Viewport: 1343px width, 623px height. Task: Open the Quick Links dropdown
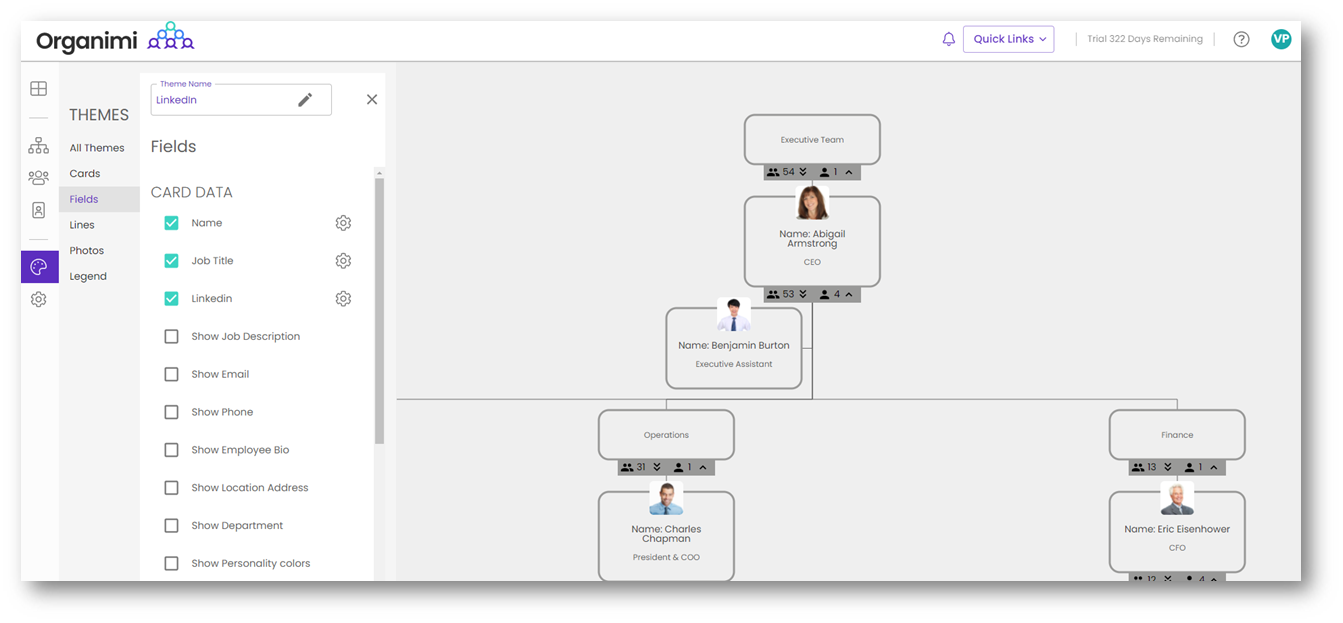click(x=1008, y=39)
